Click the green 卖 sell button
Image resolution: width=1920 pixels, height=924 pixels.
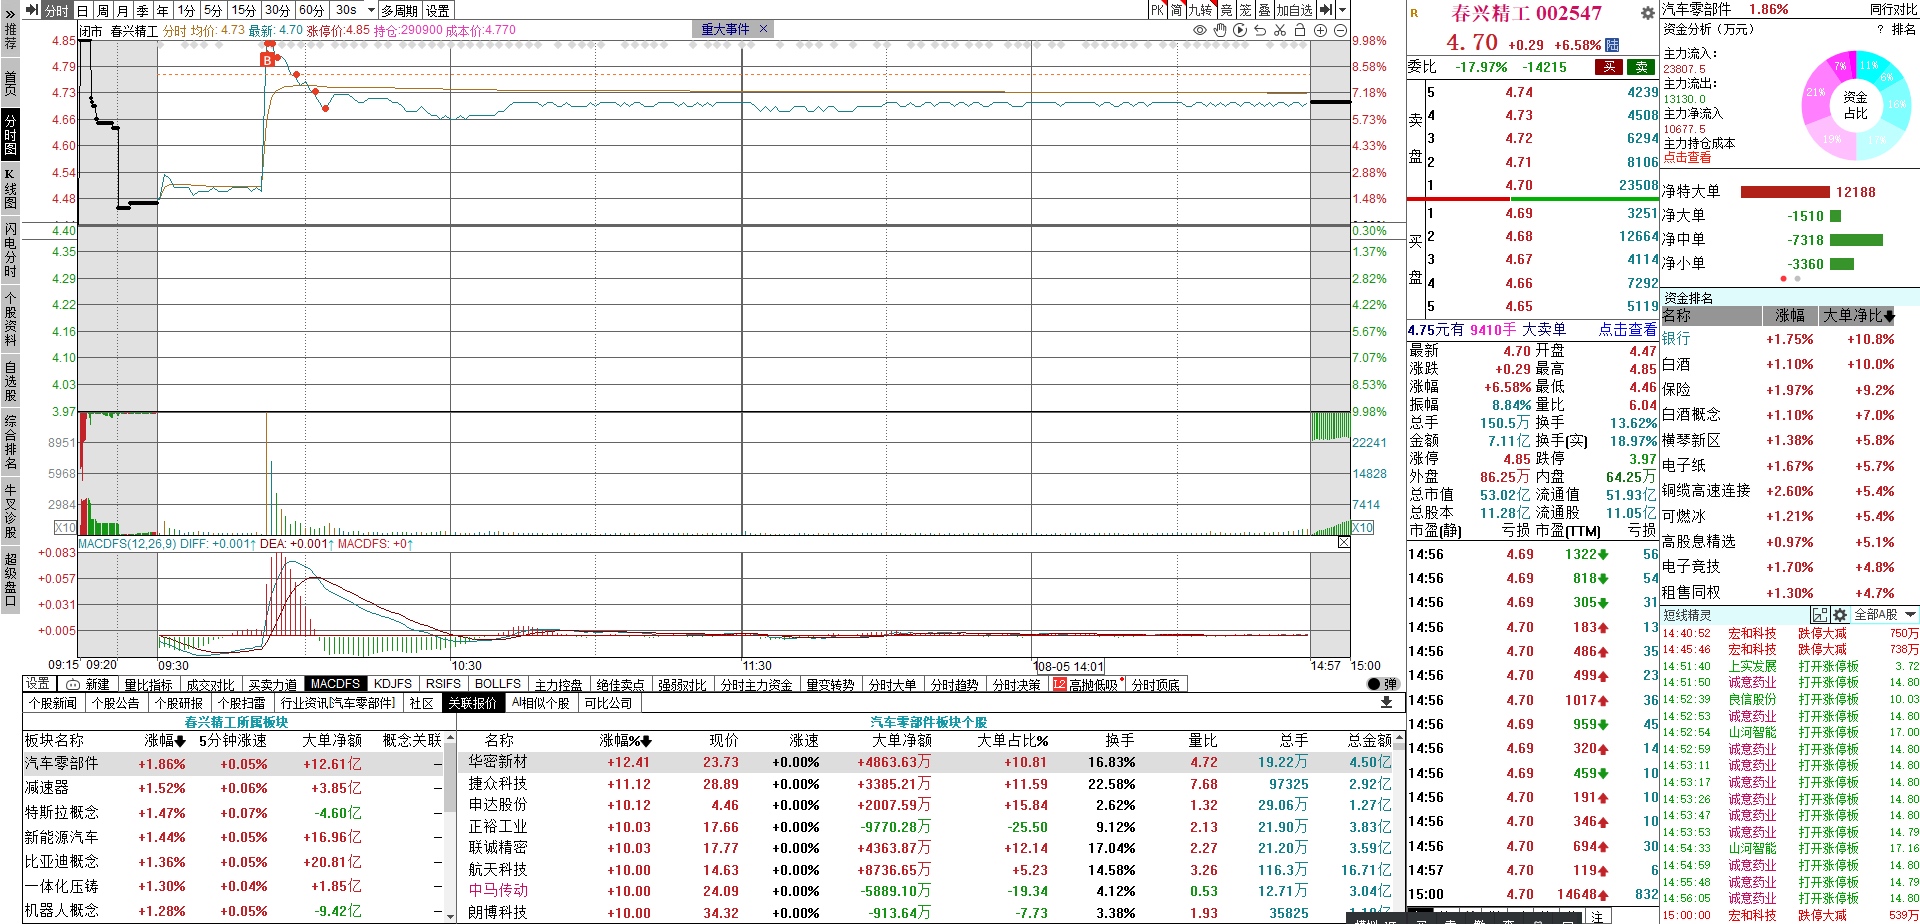(1641, 67)
